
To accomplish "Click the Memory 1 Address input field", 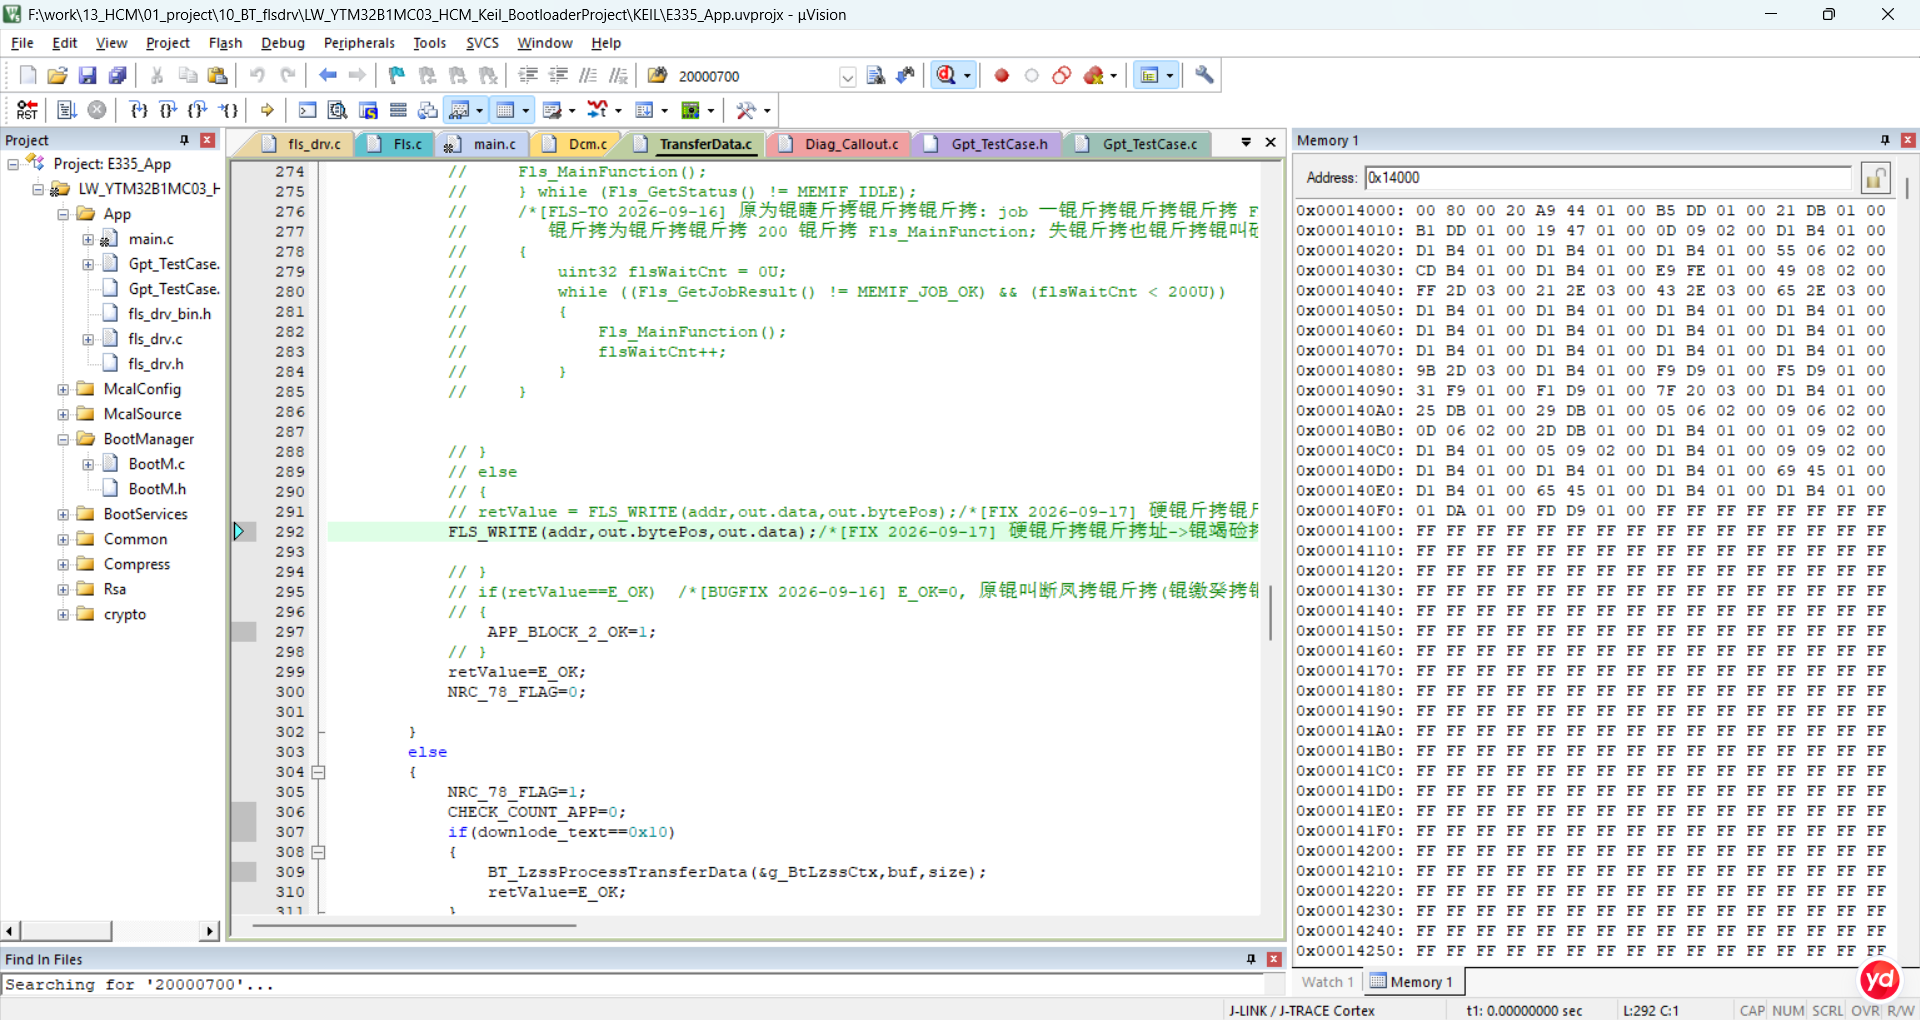I will [1608, 178].
